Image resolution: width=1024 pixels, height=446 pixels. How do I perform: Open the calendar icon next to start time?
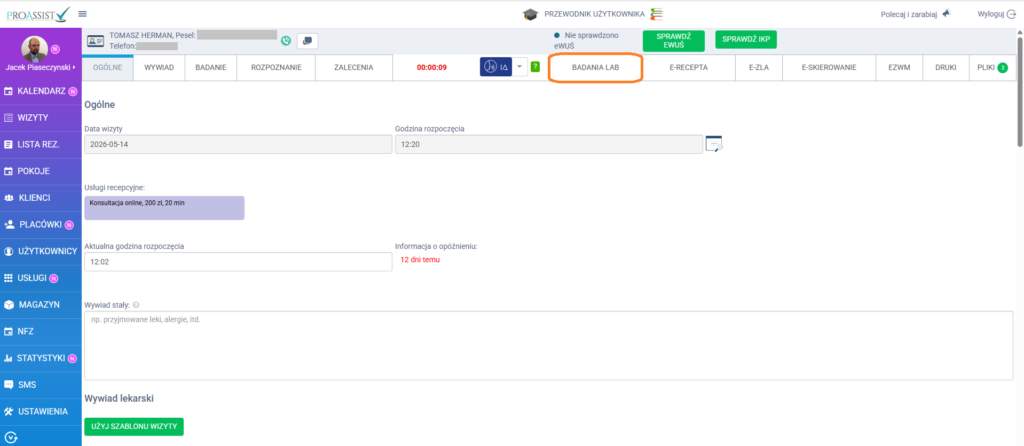tap(714, 144)
